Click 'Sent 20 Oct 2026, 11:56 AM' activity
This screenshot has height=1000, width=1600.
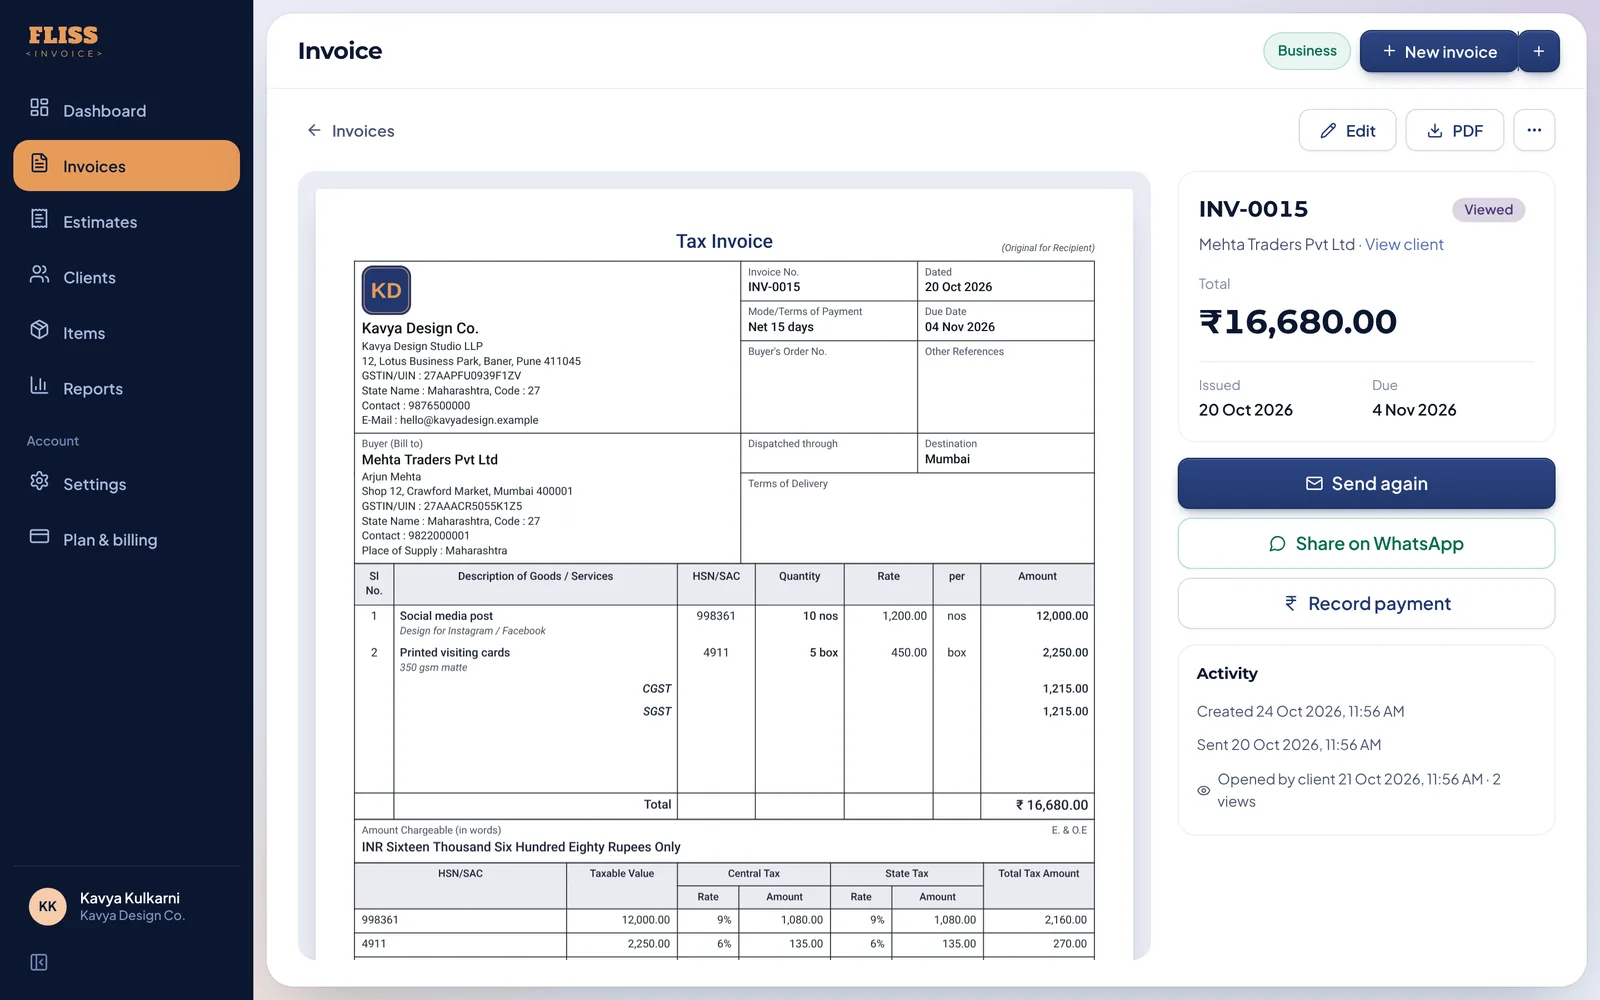(1289, 745)
